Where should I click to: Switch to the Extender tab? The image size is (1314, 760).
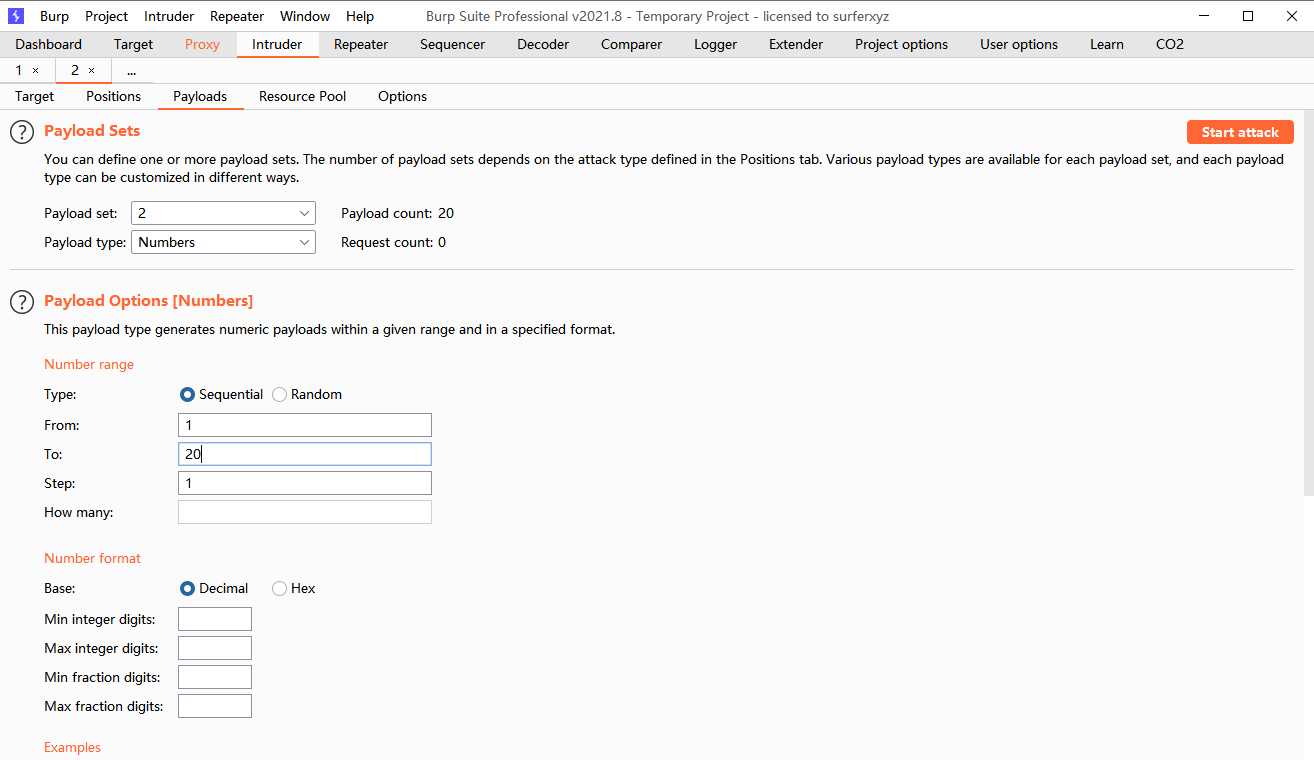(x=796, y=44)
